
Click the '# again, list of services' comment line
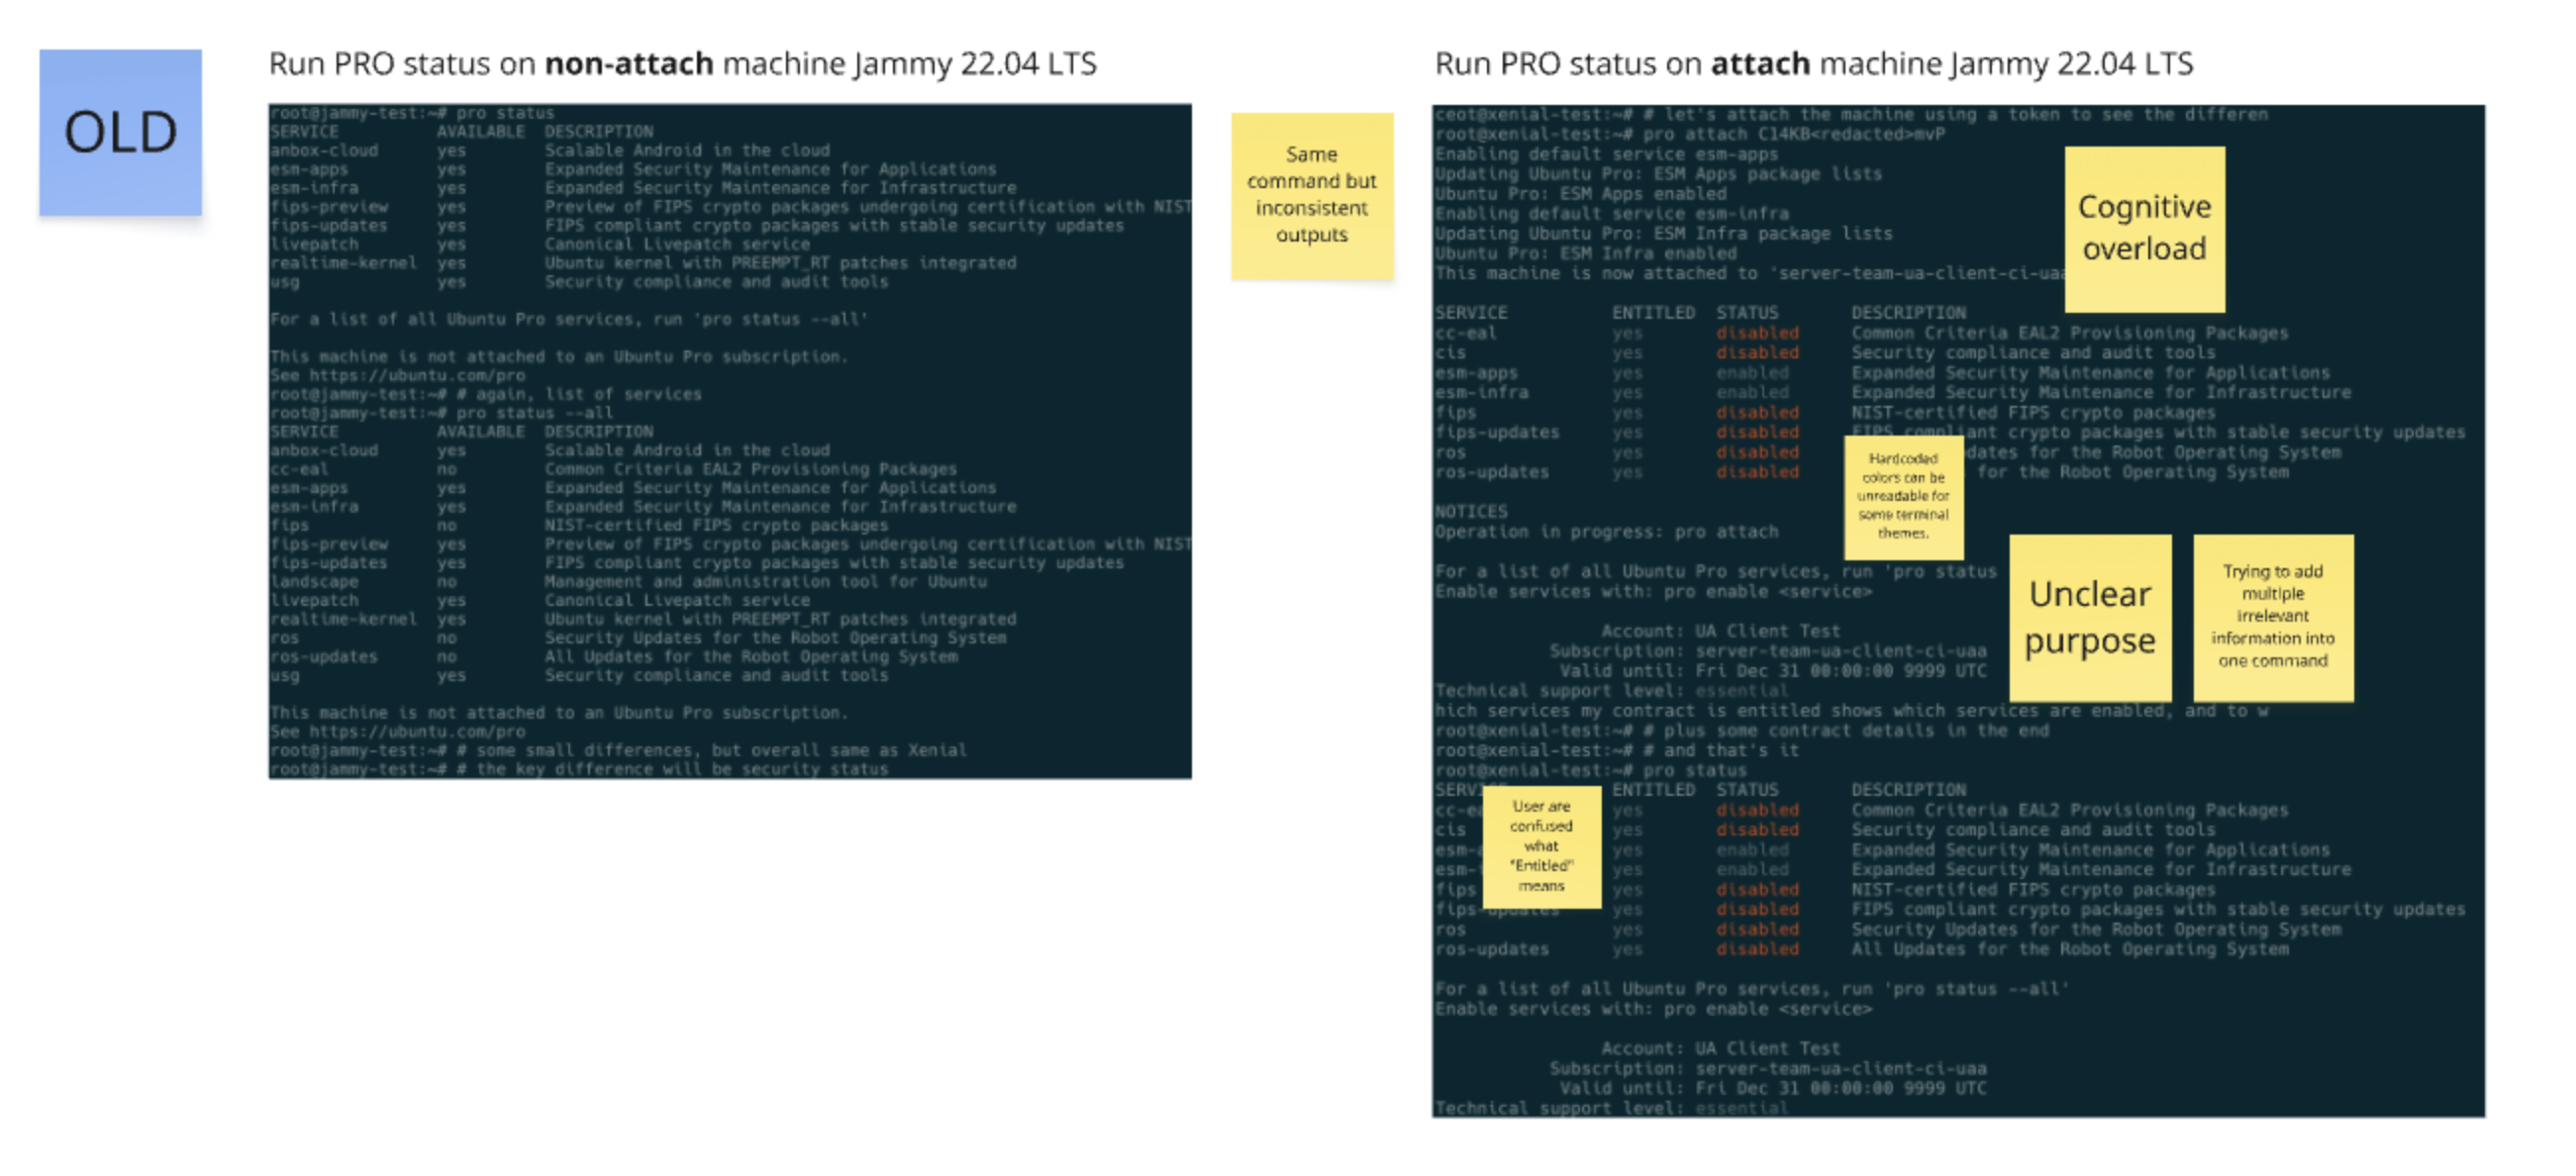pos(486,394)
